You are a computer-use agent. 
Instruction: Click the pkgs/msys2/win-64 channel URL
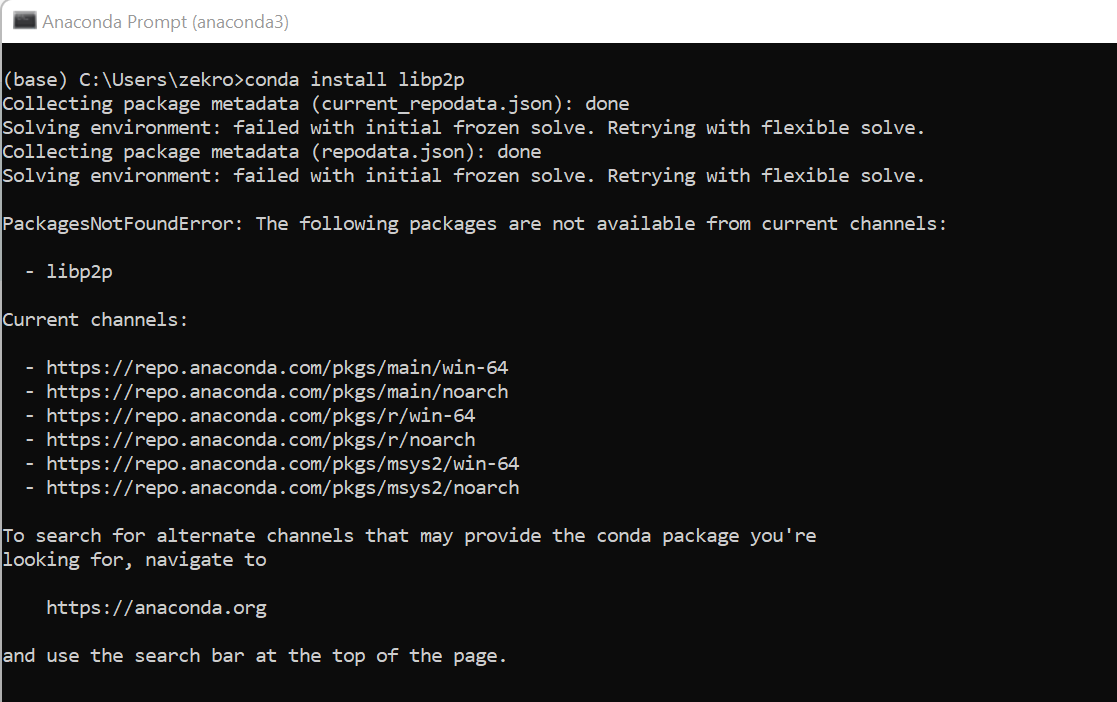point(282,463)
